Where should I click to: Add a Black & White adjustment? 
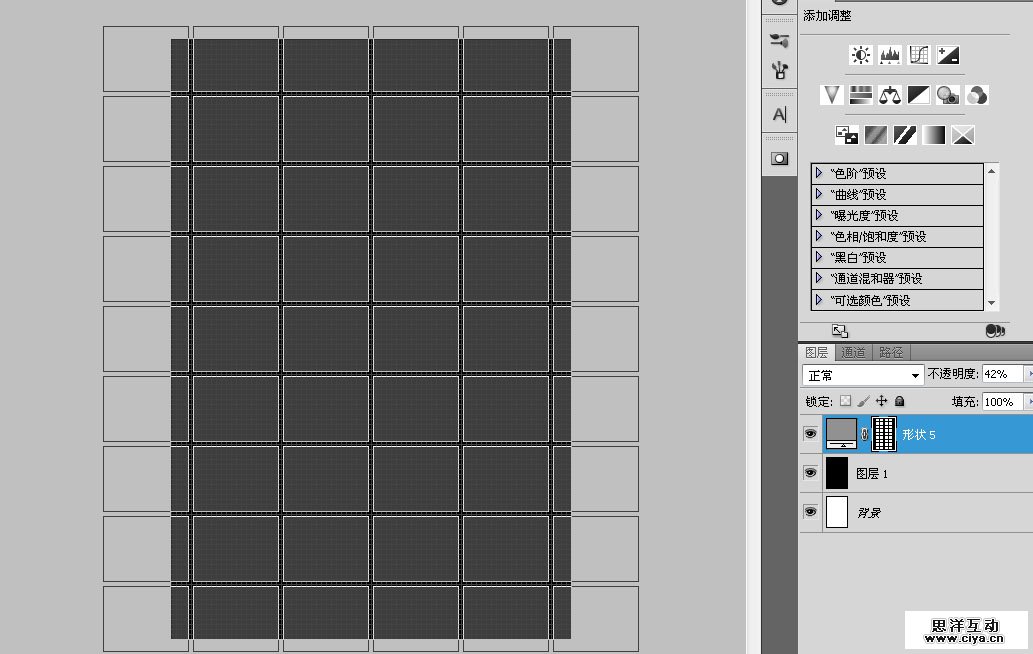tap(918, 95)
